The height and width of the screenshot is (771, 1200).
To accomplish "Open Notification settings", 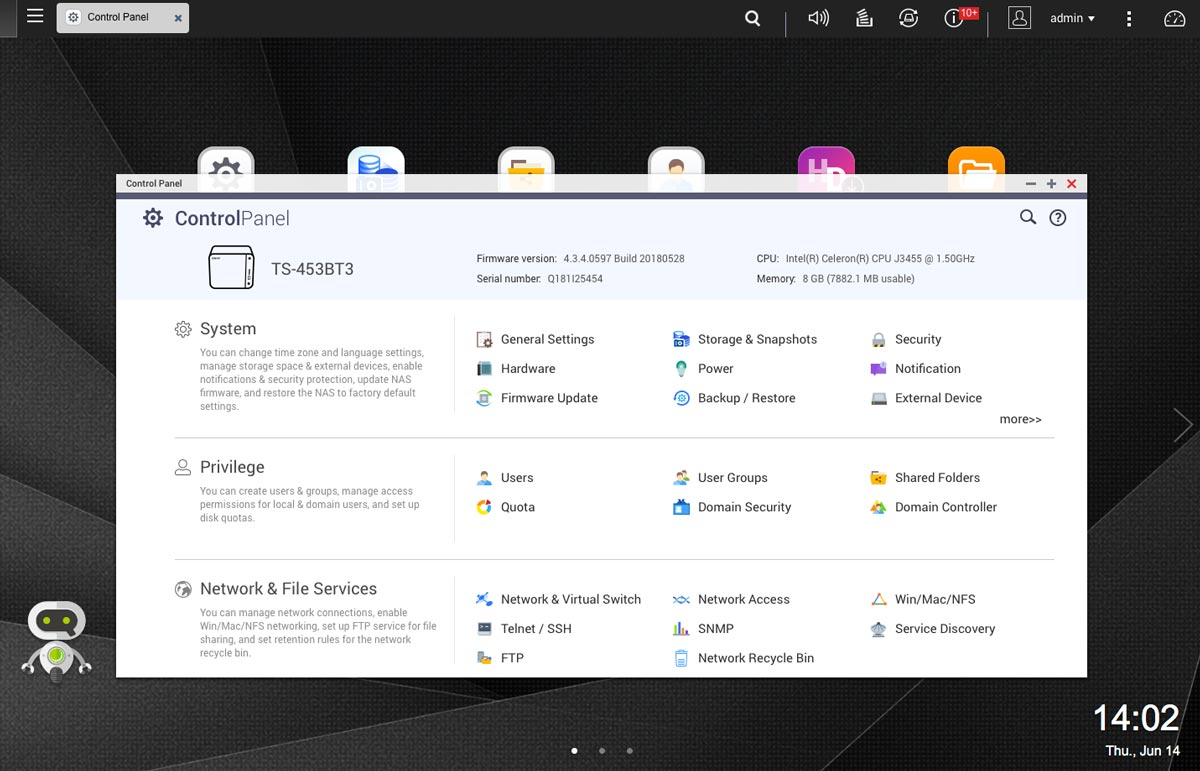I will point(915,368).
